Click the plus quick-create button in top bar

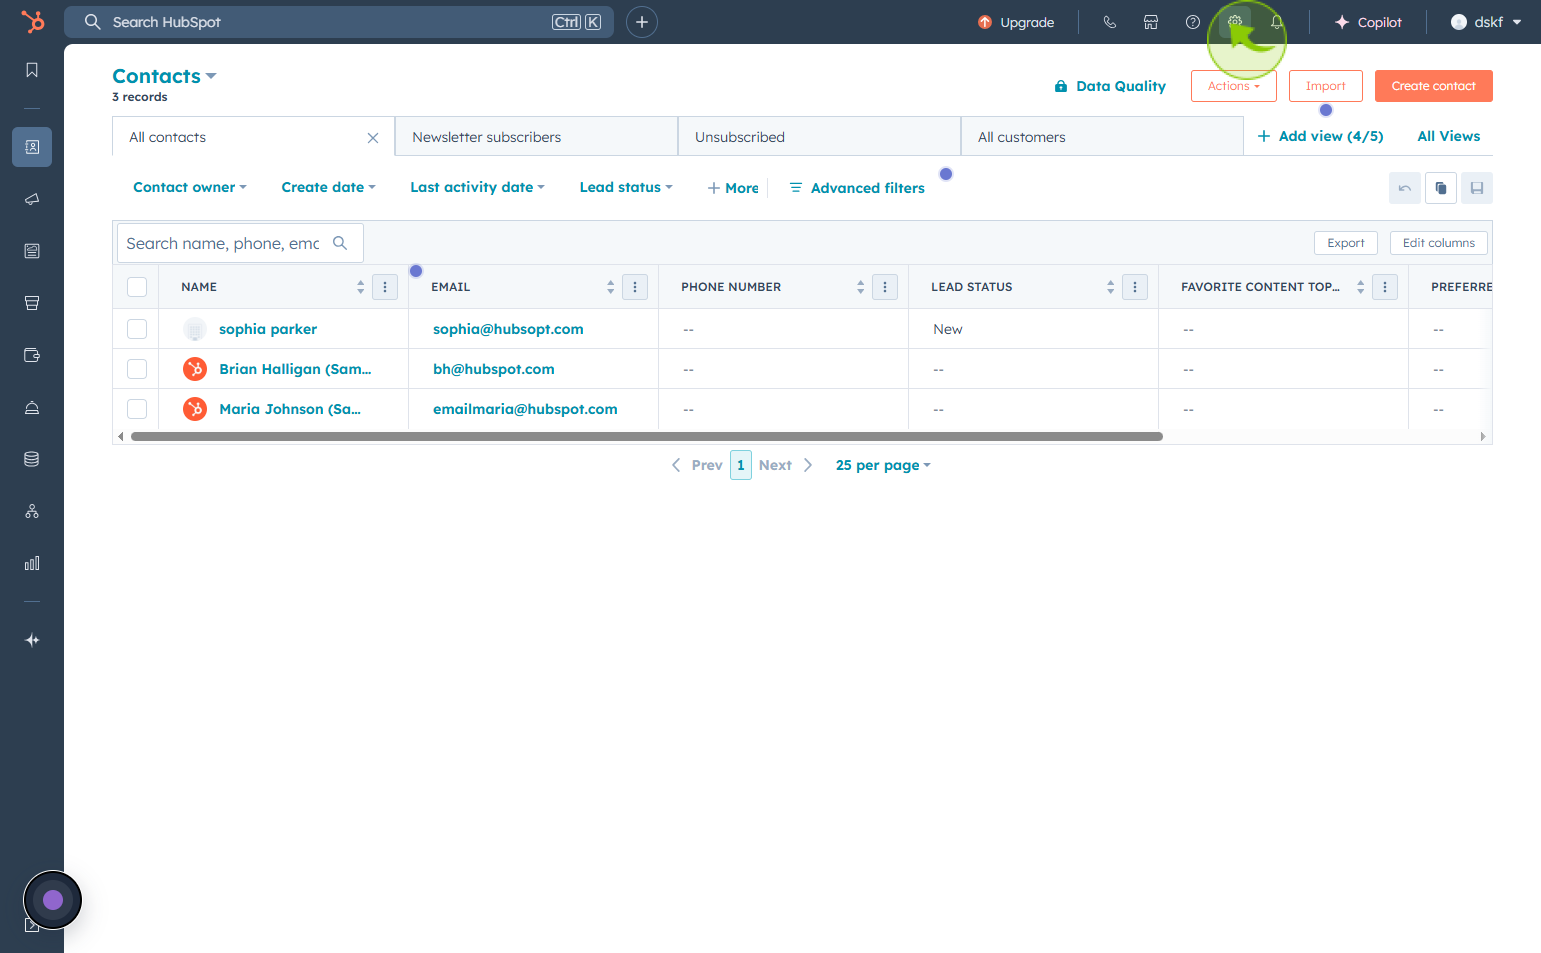point(642,22)
